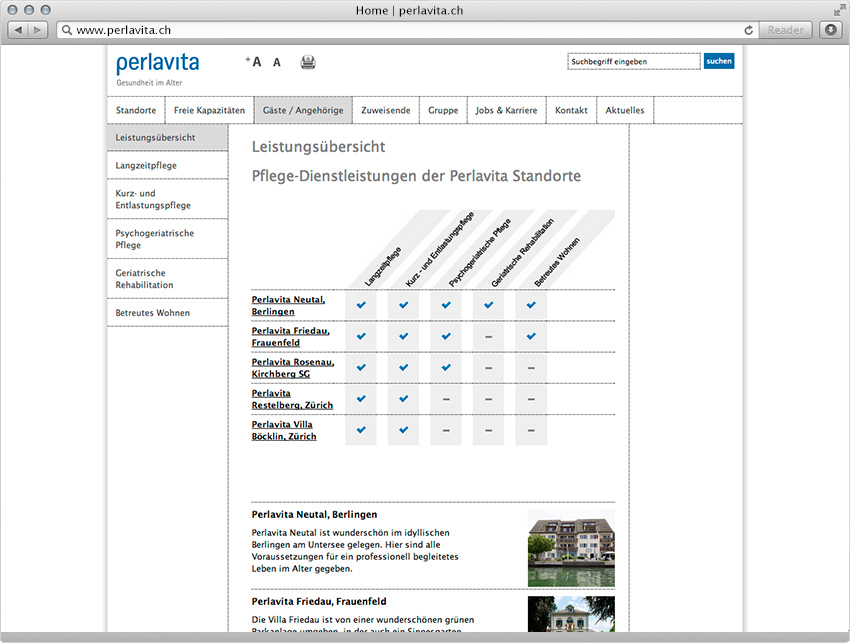Click the Perlavita Neutal, Berlingen section heading
Screen dimensions: 850x643
(x=314, y=515)
